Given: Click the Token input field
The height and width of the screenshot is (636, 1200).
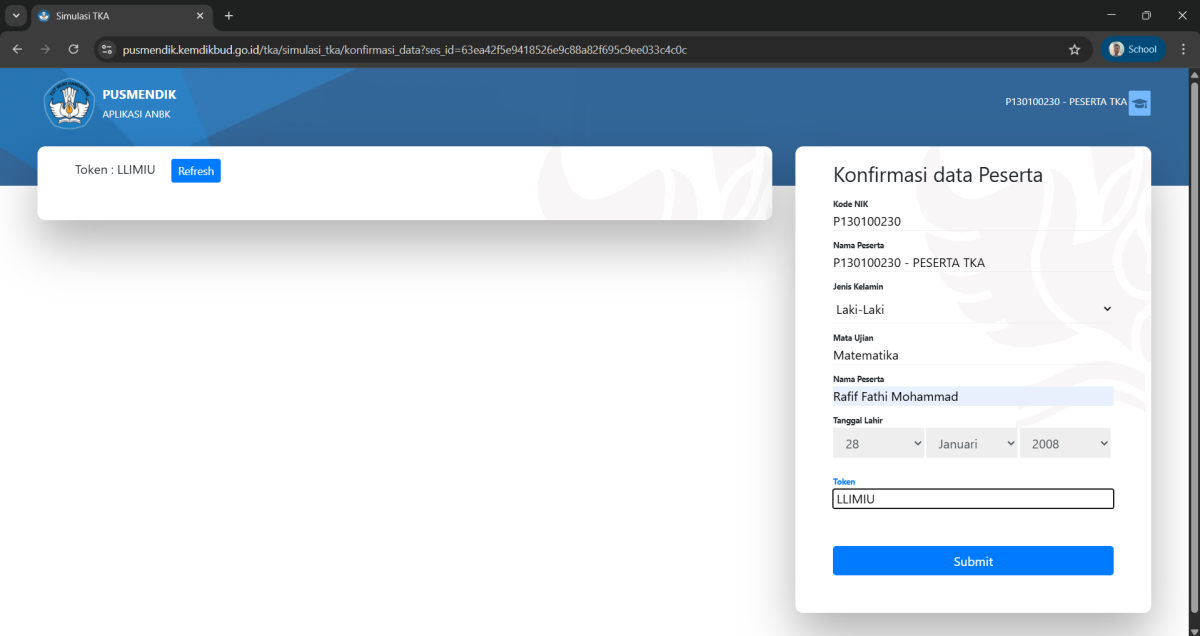Looking at the screenshot, I should (972, 499).
